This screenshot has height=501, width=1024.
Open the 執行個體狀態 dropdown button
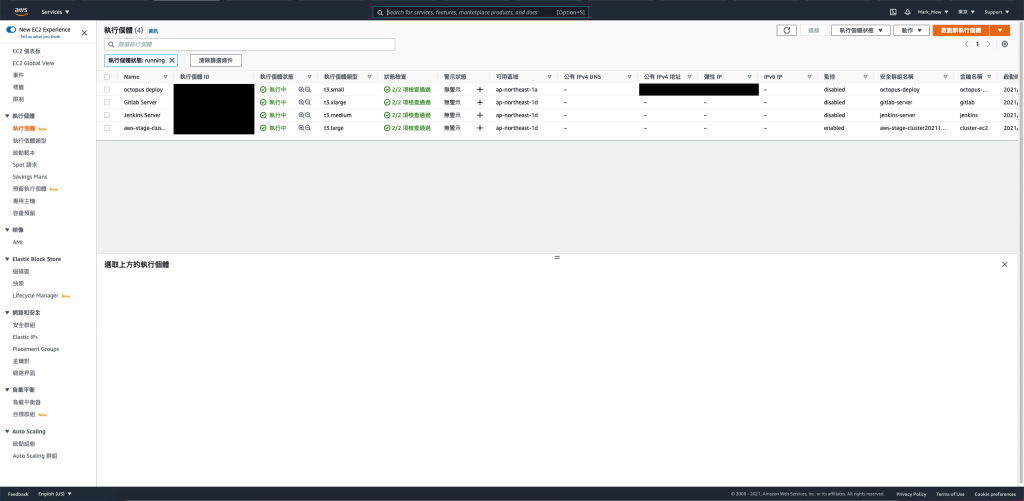point(861,30)
